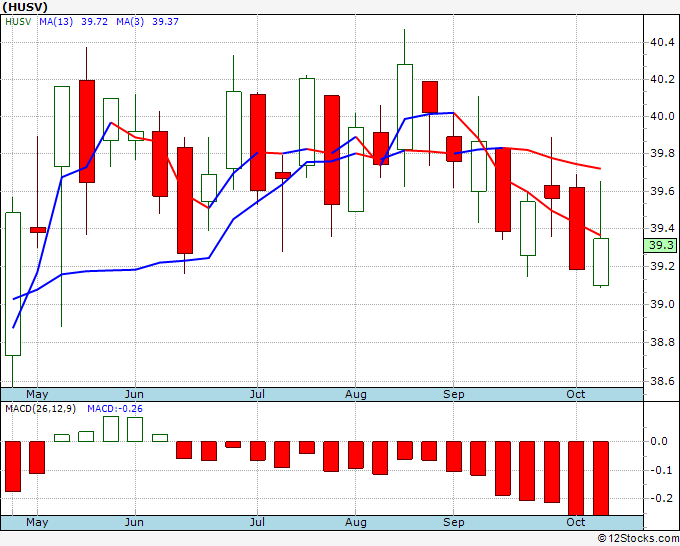Select the MA(3) legend label

(x=130, y=22)
